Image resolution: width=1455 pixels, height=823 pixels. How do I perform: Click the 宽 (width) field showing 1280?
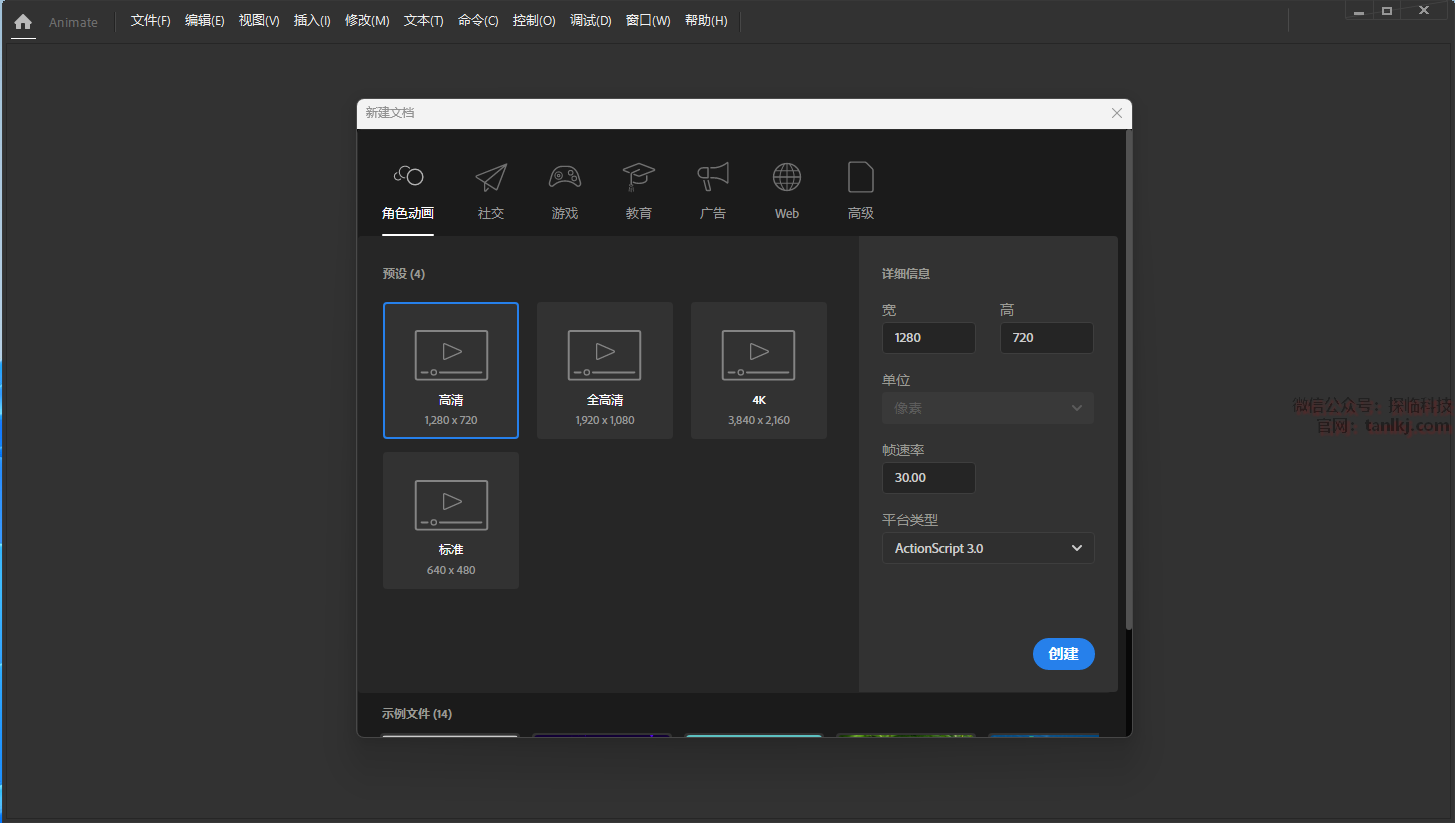click(928, 338)
